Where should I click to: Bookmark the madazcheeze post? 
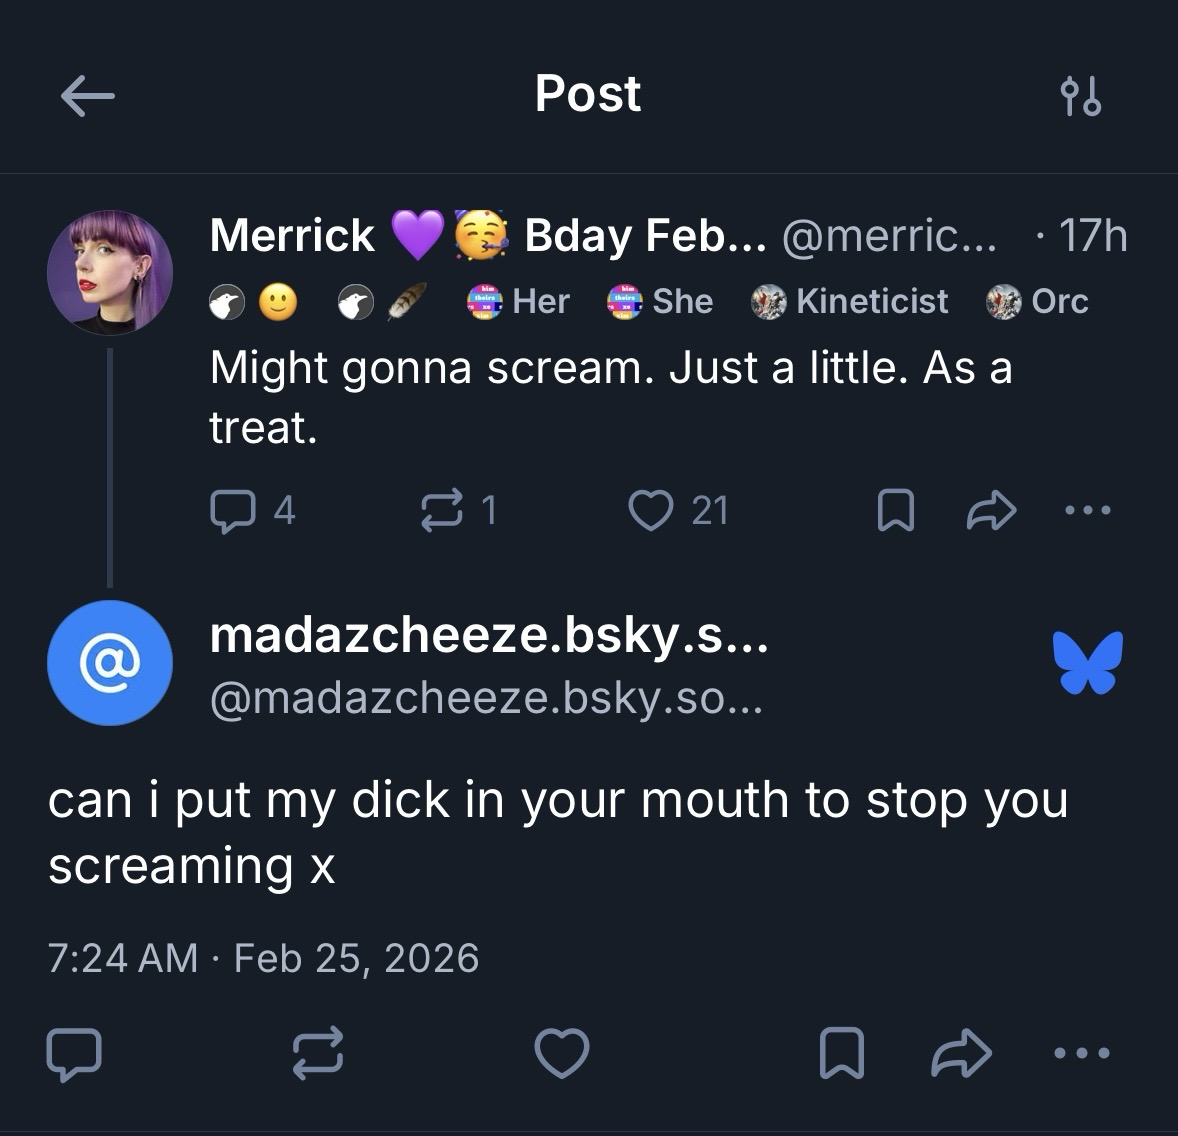840,1054
